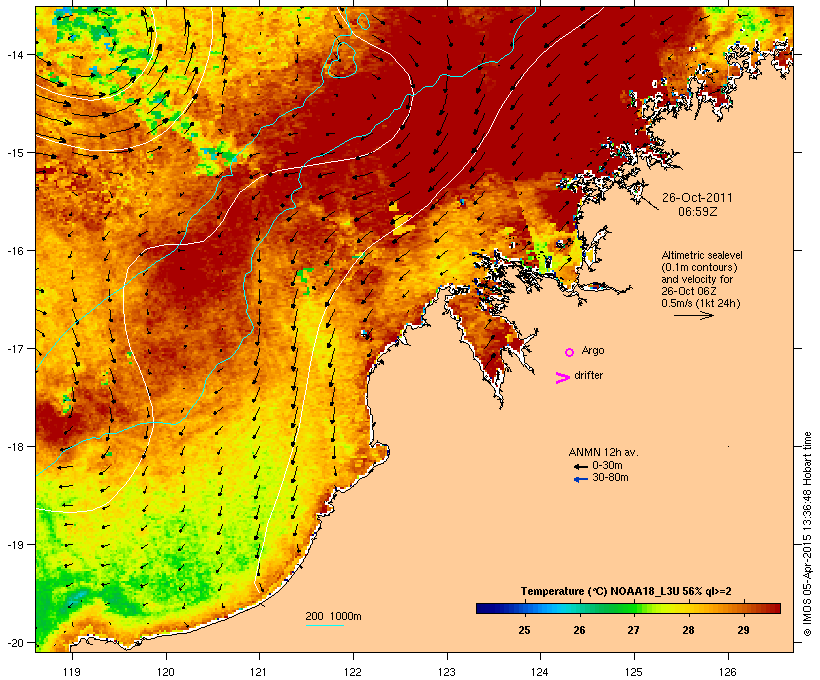The width and height of the screenshot is (820, 680).
Task: Click the 'ANMN 12h av.' heading
Action: click(x=603, y=453)
